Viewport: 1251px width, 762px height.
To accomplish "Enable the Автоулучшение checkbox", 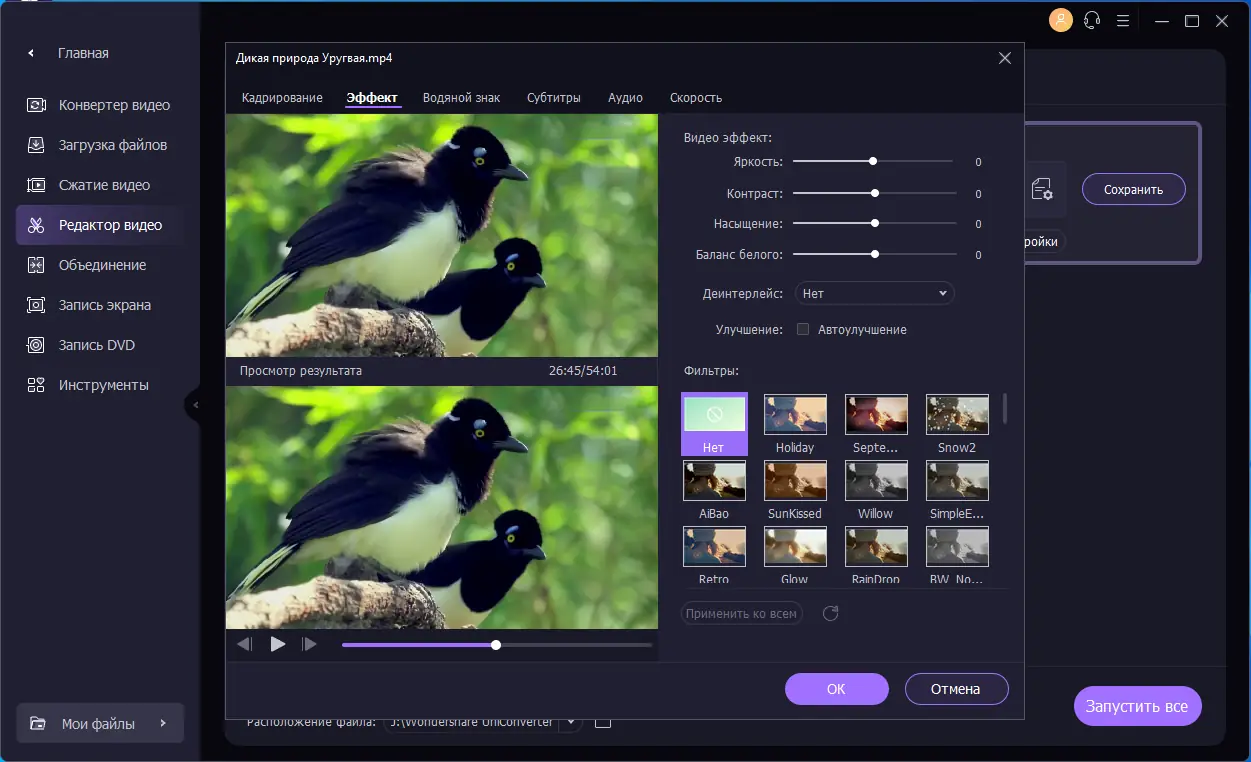I will point(802,329).
